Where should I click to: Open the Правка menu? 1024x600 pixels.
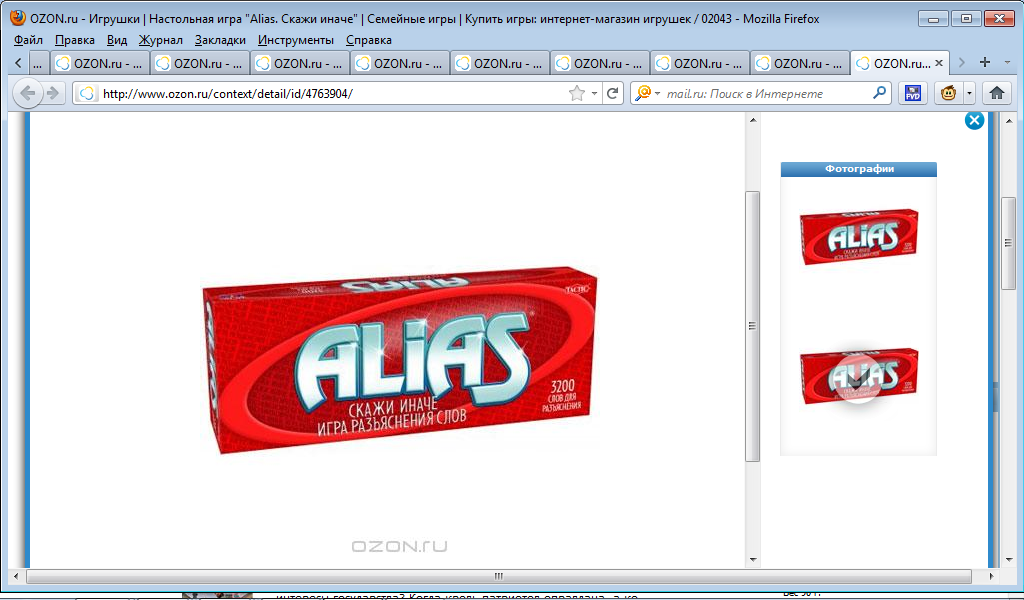74,40
